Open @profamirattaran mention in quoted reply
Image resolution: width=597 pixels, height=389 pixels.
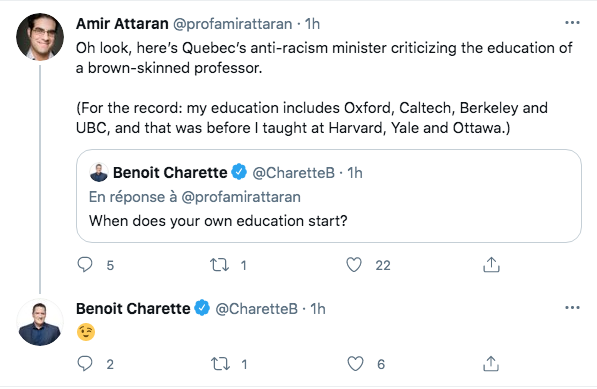click(x=241, y=197)
